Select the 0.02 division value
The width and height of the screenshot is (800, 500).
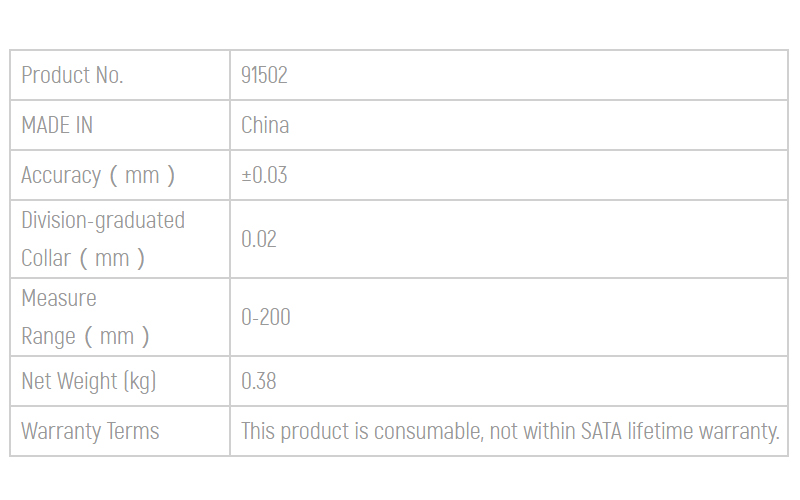(x=259, y=239)
